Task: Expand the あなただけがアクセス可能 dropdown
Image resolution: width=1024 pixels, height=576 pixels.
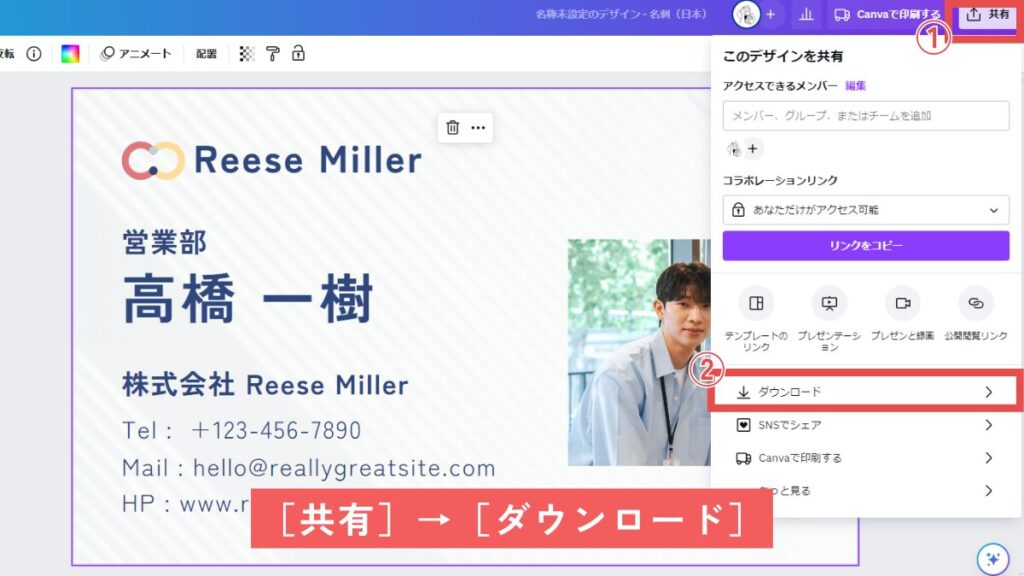Action: (x=866, y=210)
